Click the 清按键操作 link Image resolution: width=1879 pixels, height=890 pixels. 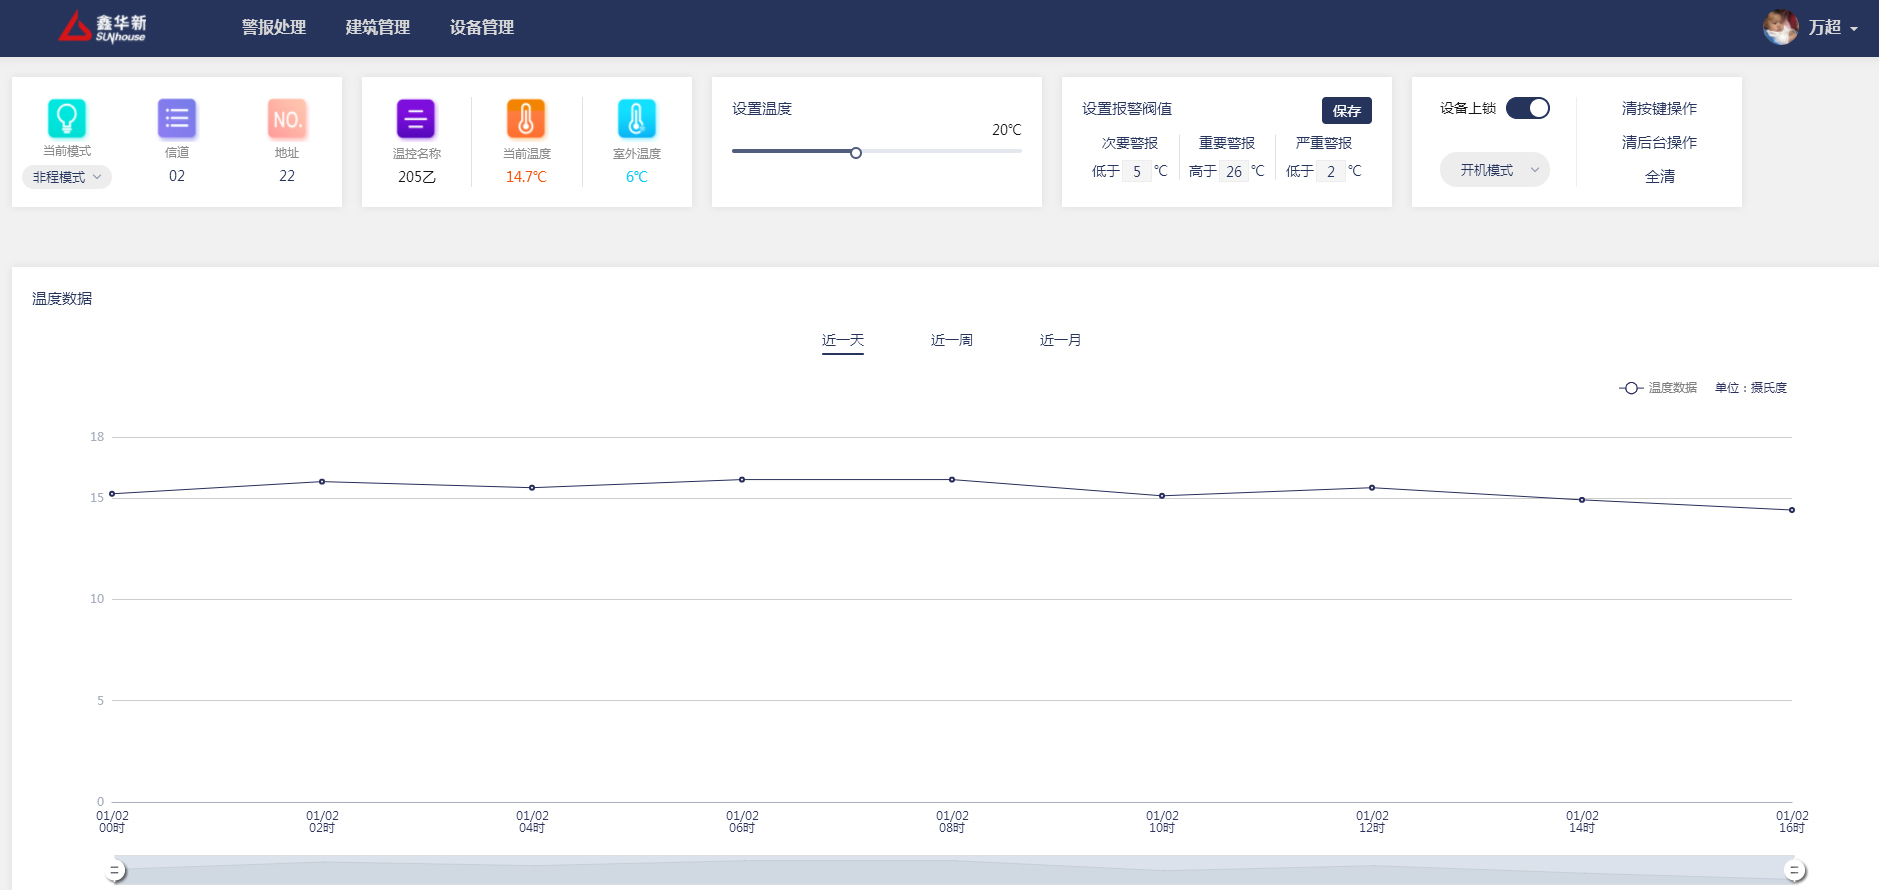pos(1659,108)
